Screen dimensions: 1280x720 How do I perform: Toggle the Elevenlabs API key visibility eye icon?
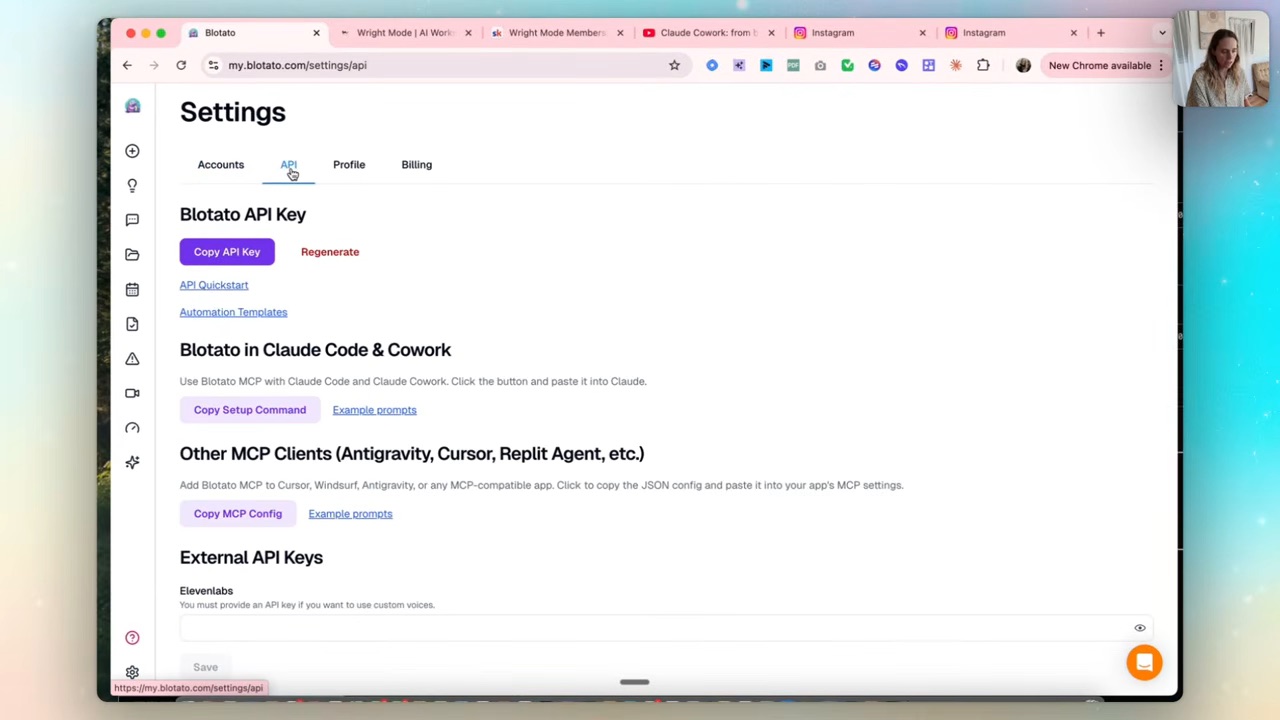[1139, 628]
